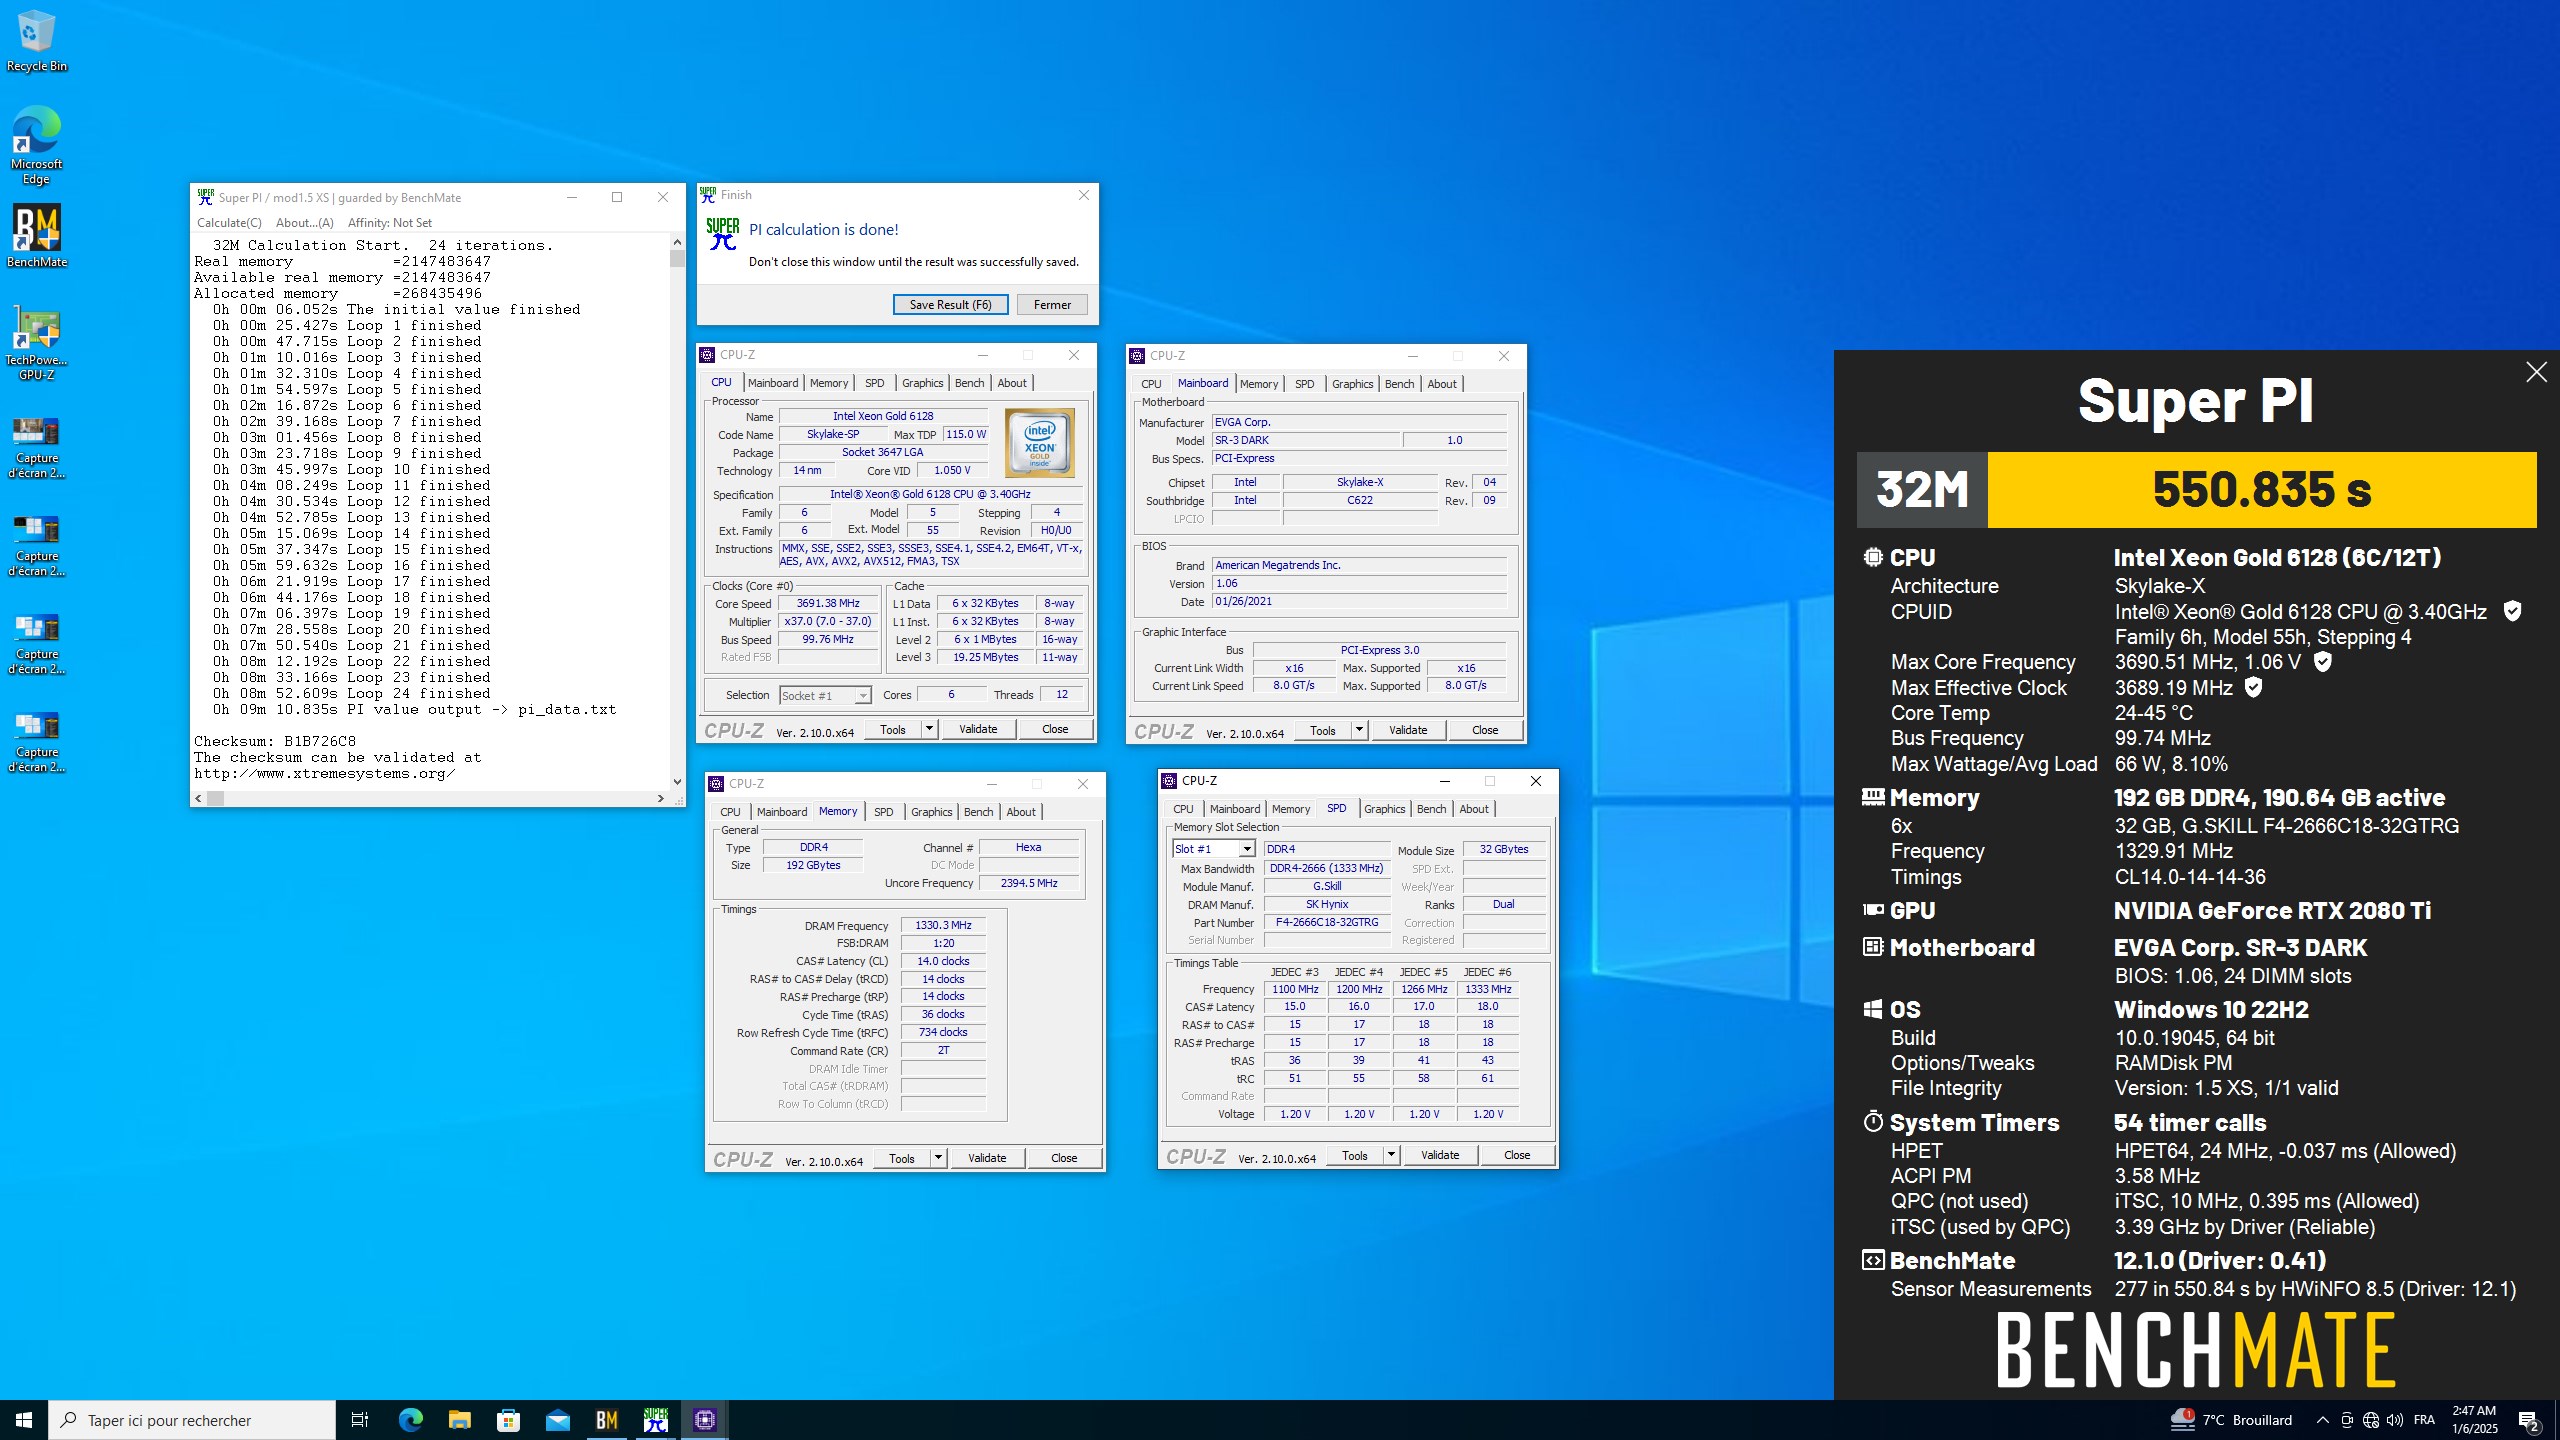Click the Intel Xeon Gold logo in CPU-Z
The image size is (2560, 1440).
pos(1039,442)
